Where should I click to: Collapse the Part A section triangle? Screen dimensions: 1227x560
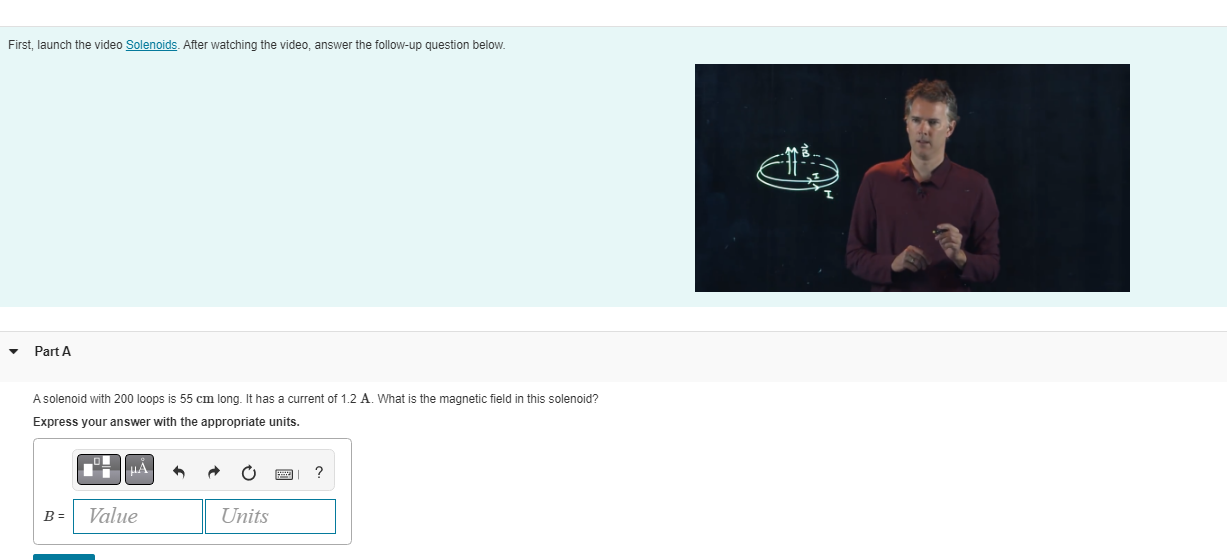[x=13, y=351]
